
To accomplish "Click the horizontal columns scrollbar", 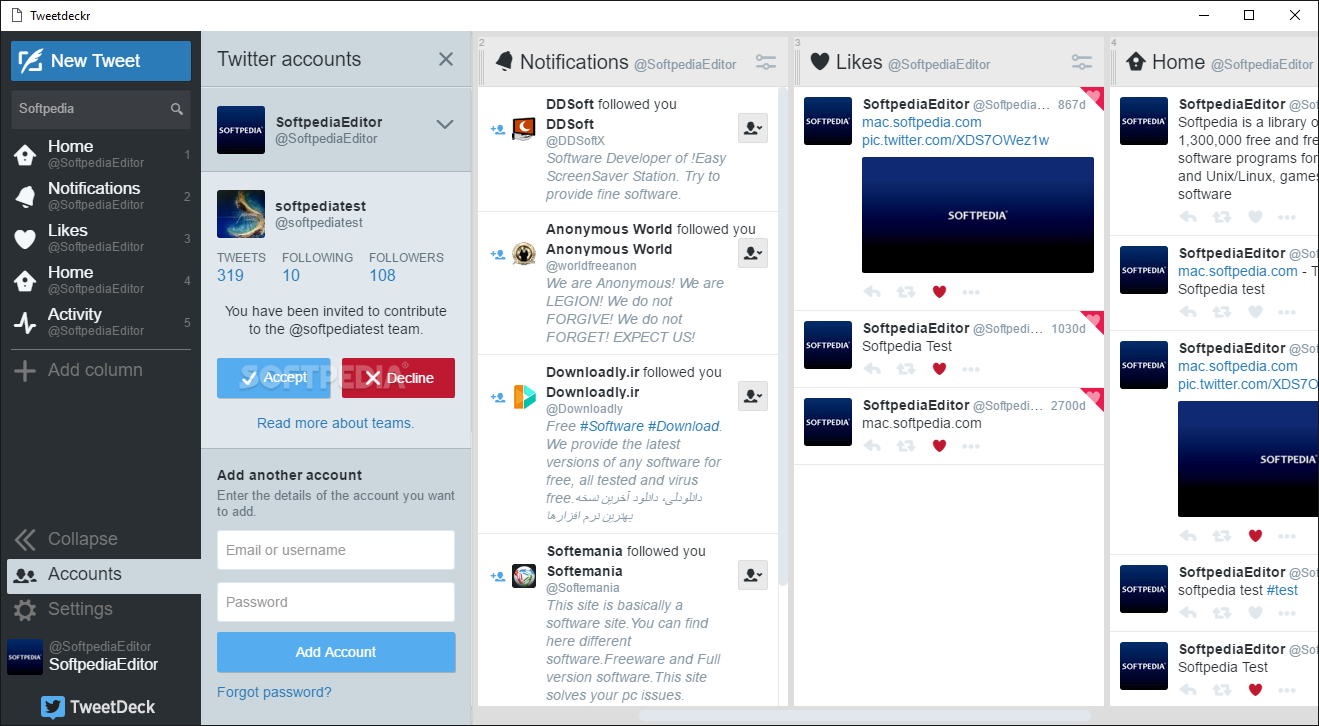I will point(865,716).
